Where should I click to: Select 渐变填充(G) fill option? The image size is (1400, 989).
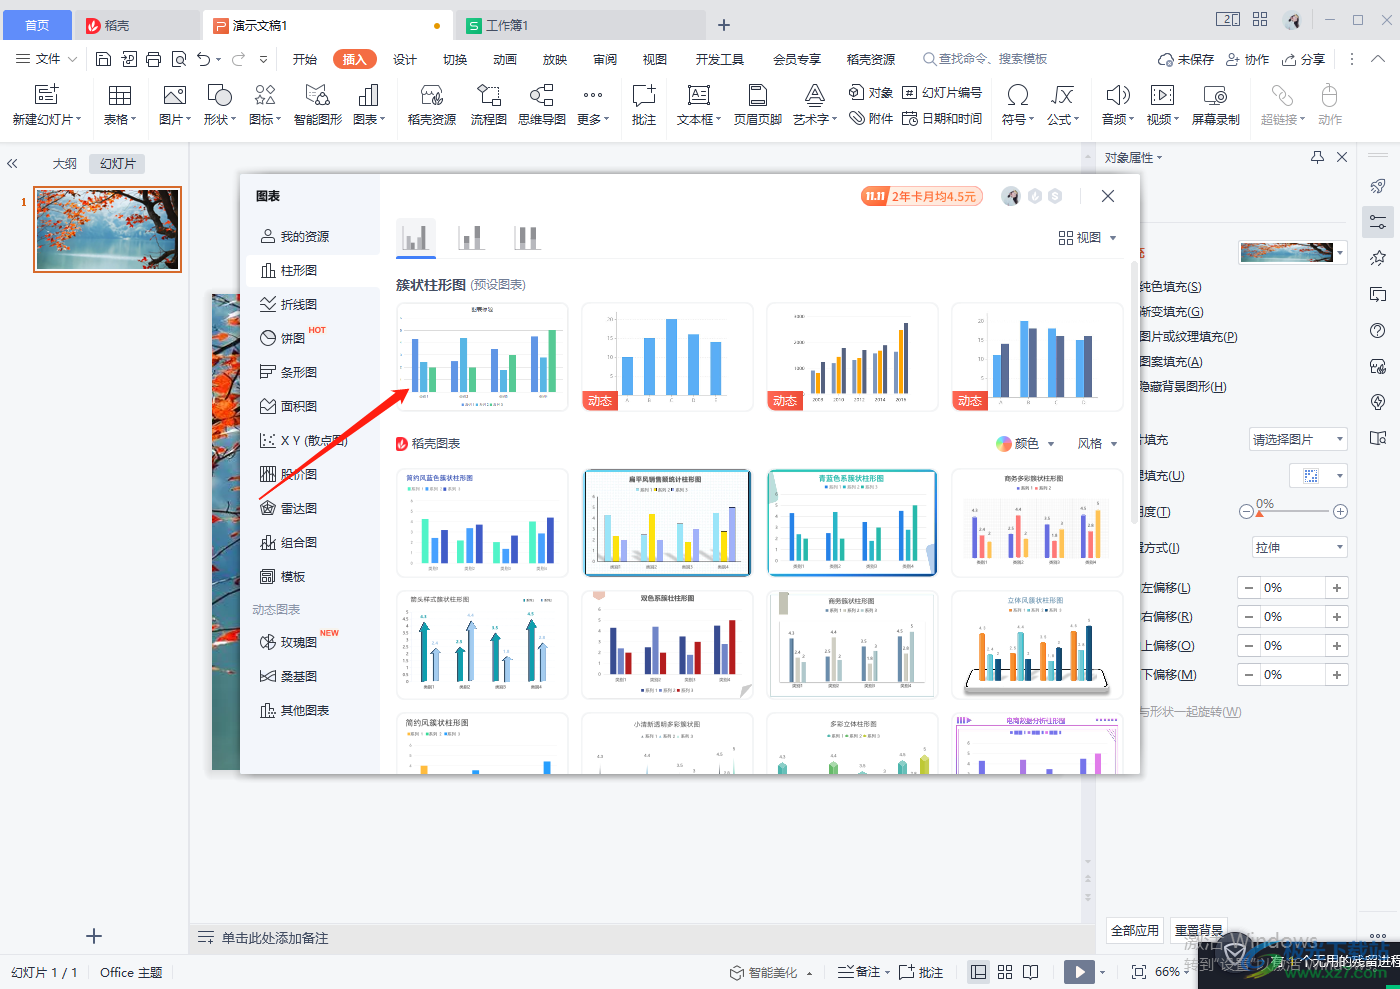[1171, 312]
